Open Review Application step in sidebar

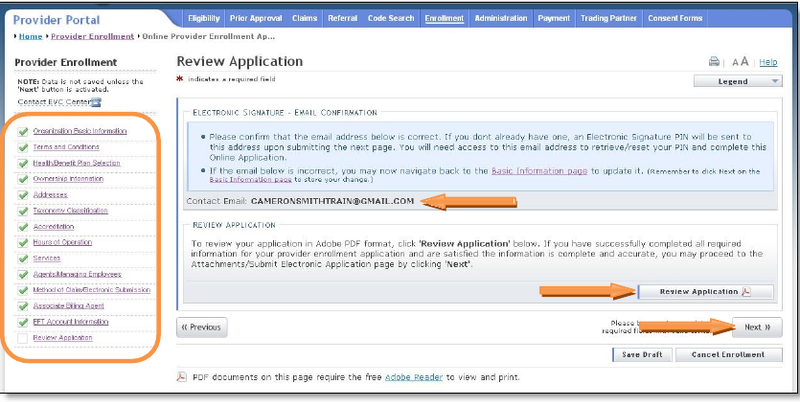click(63, 338)
